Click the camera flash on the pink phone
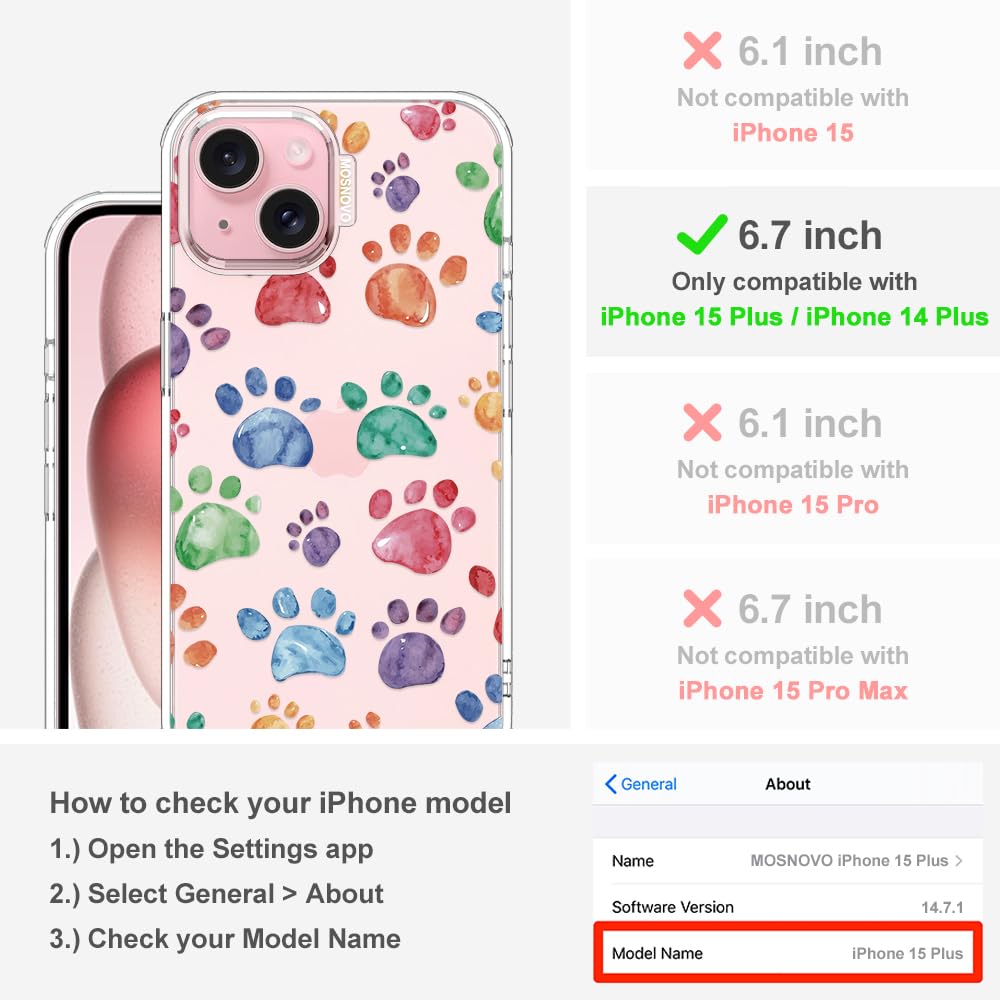Screen dimensions: 1000x1000 [x=298, y=151]
